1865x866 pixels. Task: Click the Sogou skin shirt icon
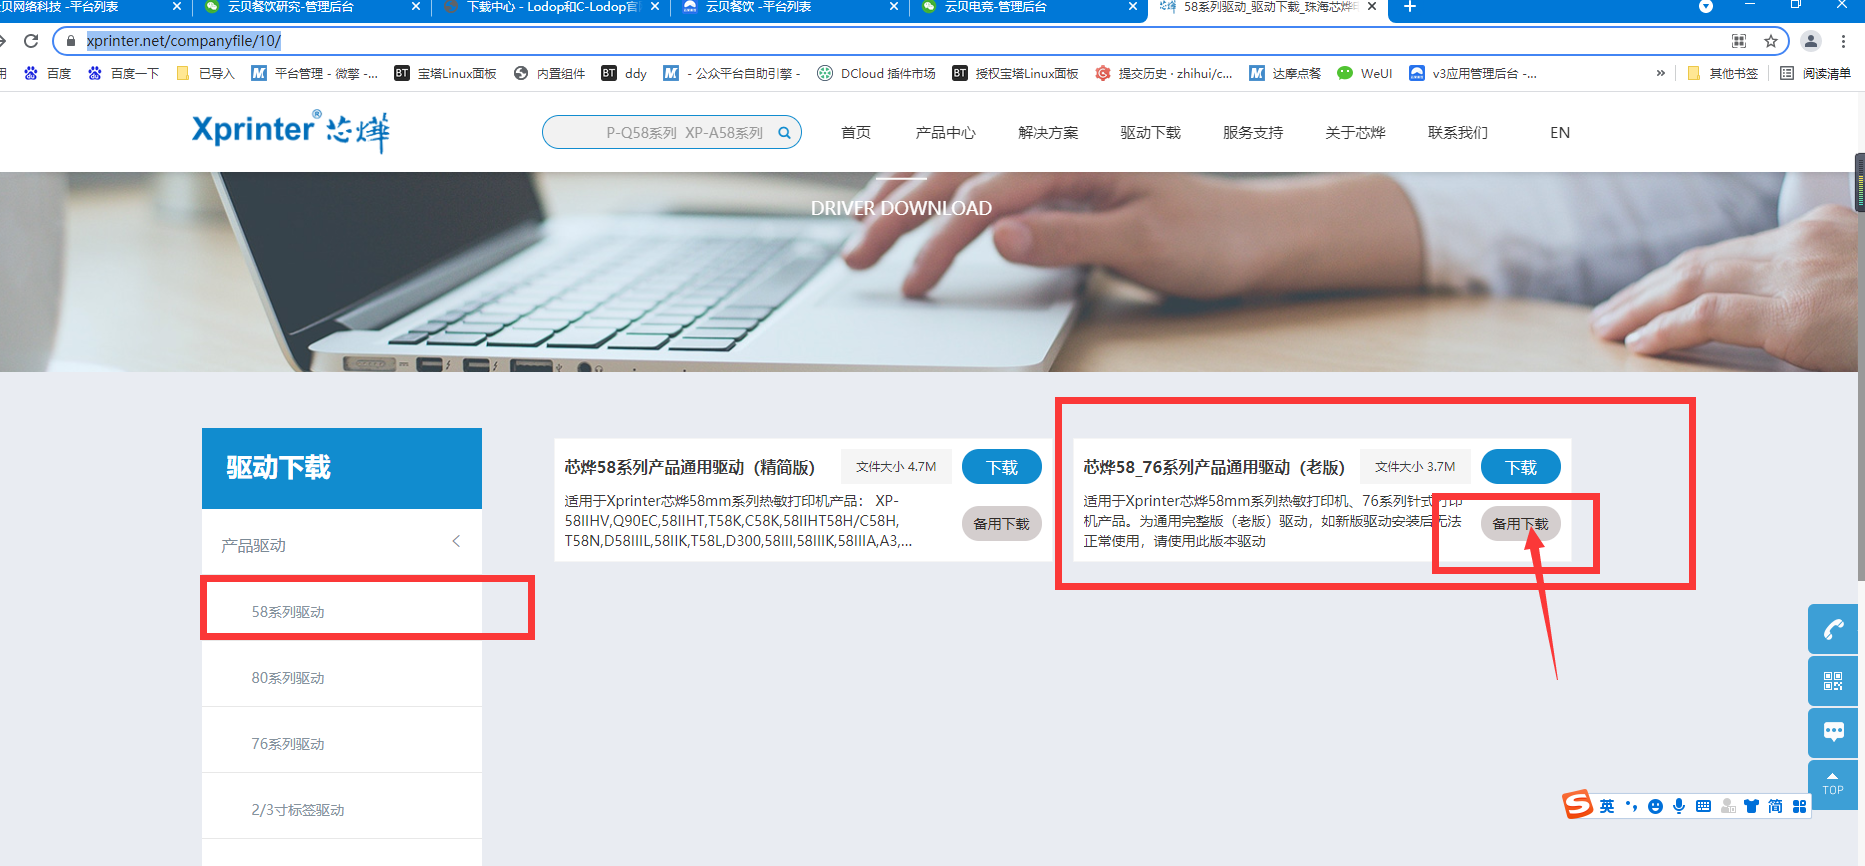1751,806
